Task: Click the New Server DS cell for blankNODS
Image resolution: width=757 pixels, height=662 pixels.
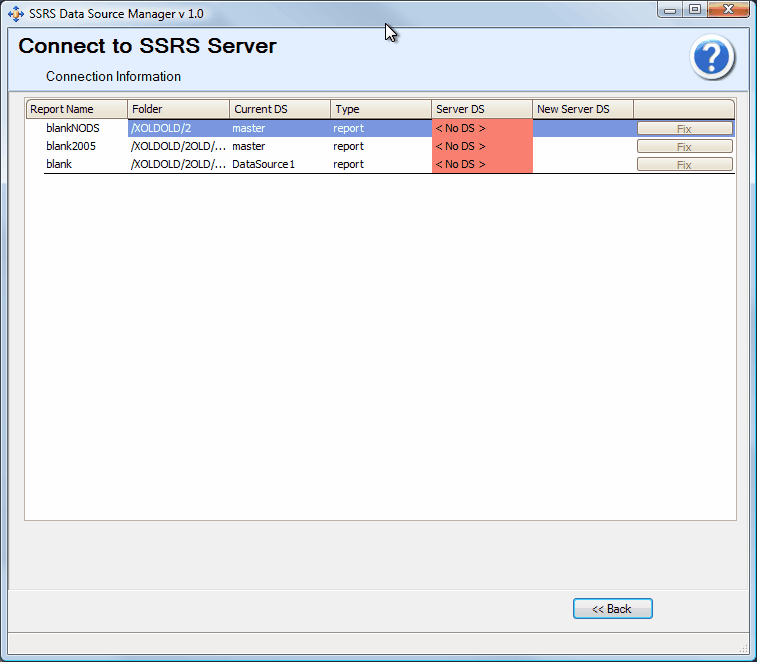Action: 583,128
